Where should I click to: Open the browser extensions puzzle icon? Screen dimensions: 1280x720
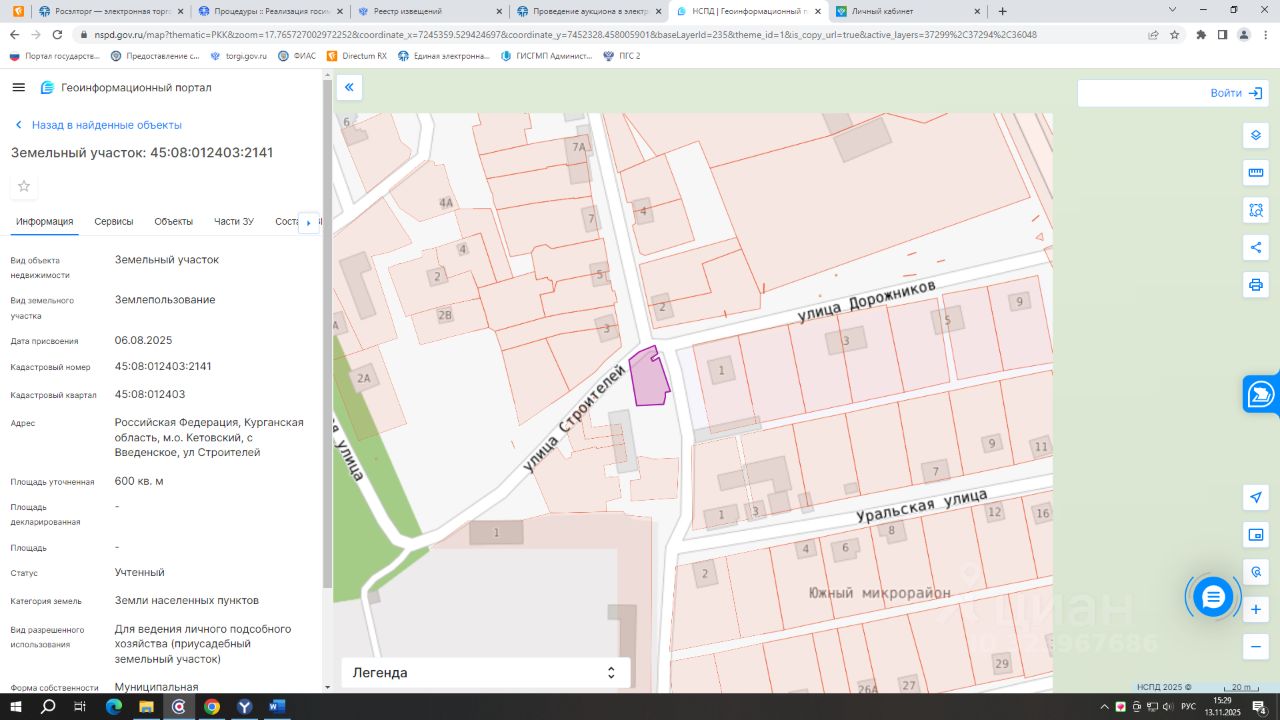click(1201, 34)
